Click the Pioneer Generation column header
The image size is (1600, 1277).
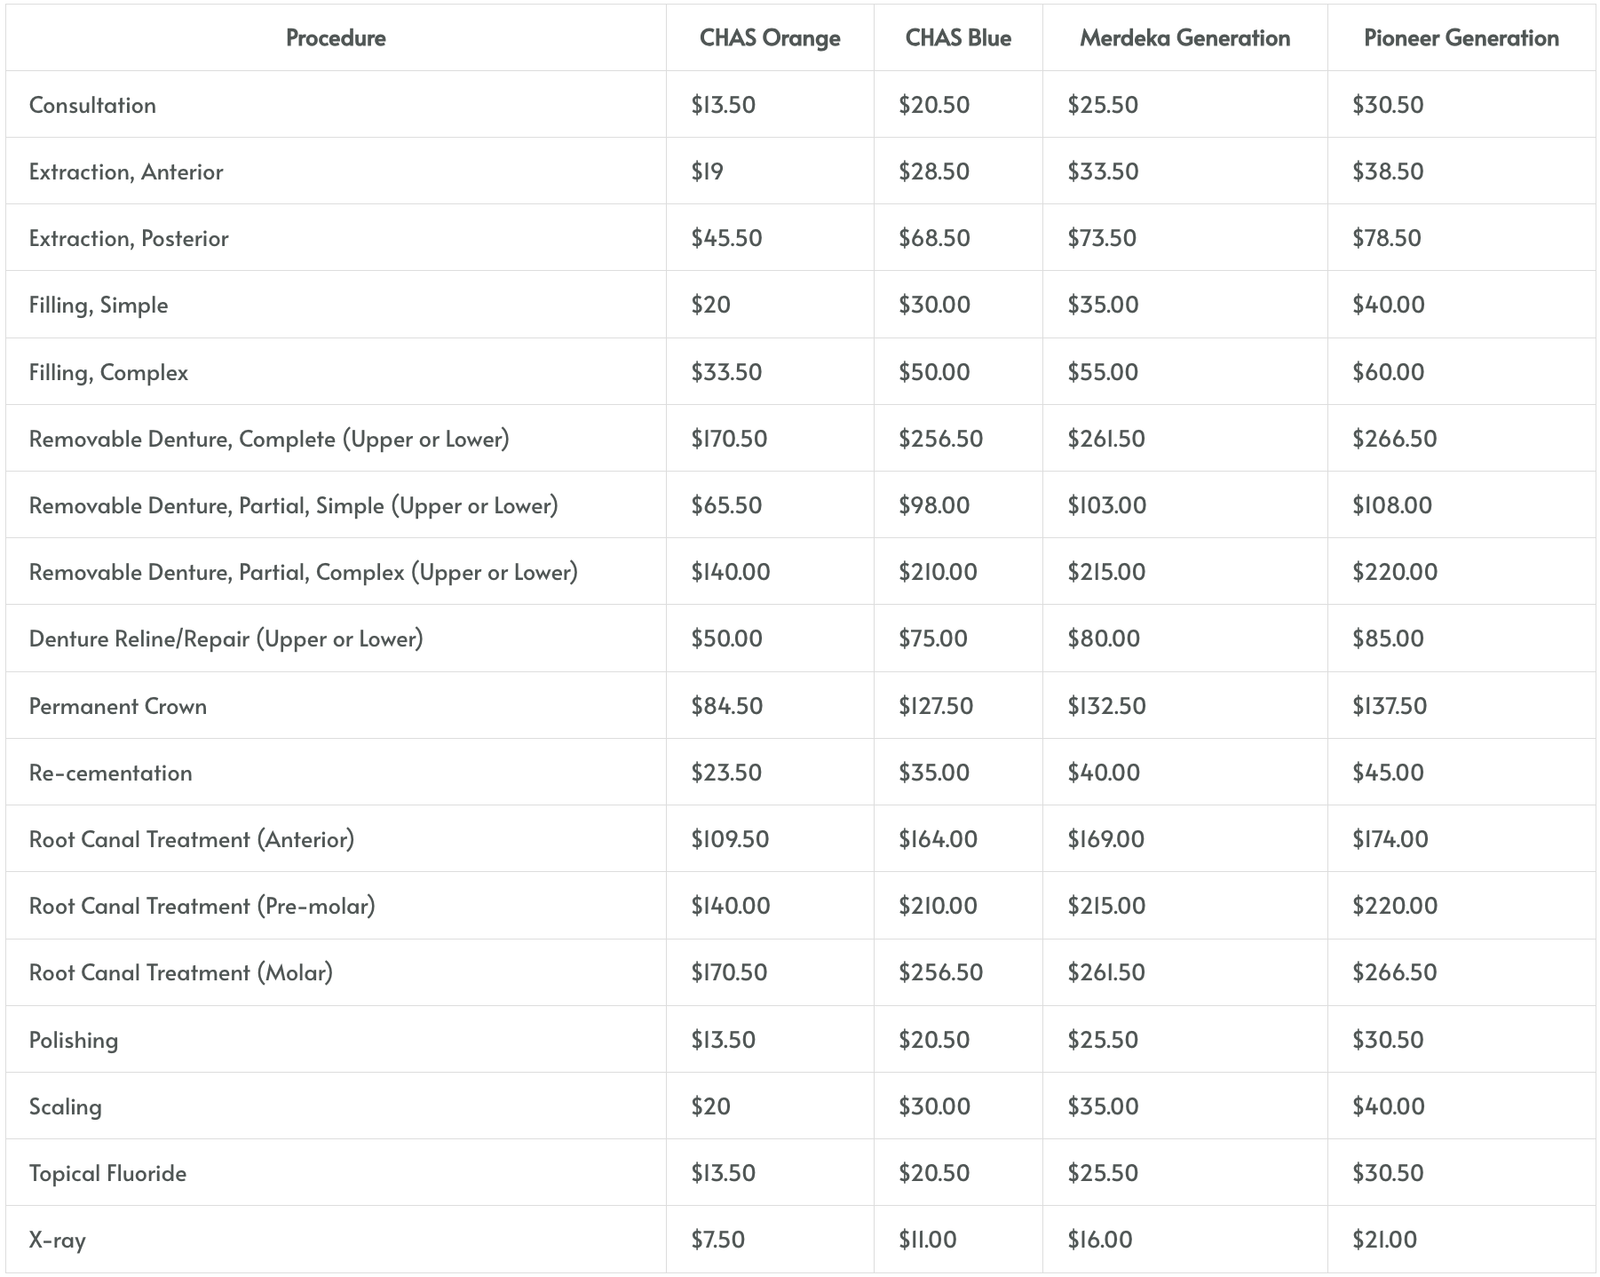1461,38
